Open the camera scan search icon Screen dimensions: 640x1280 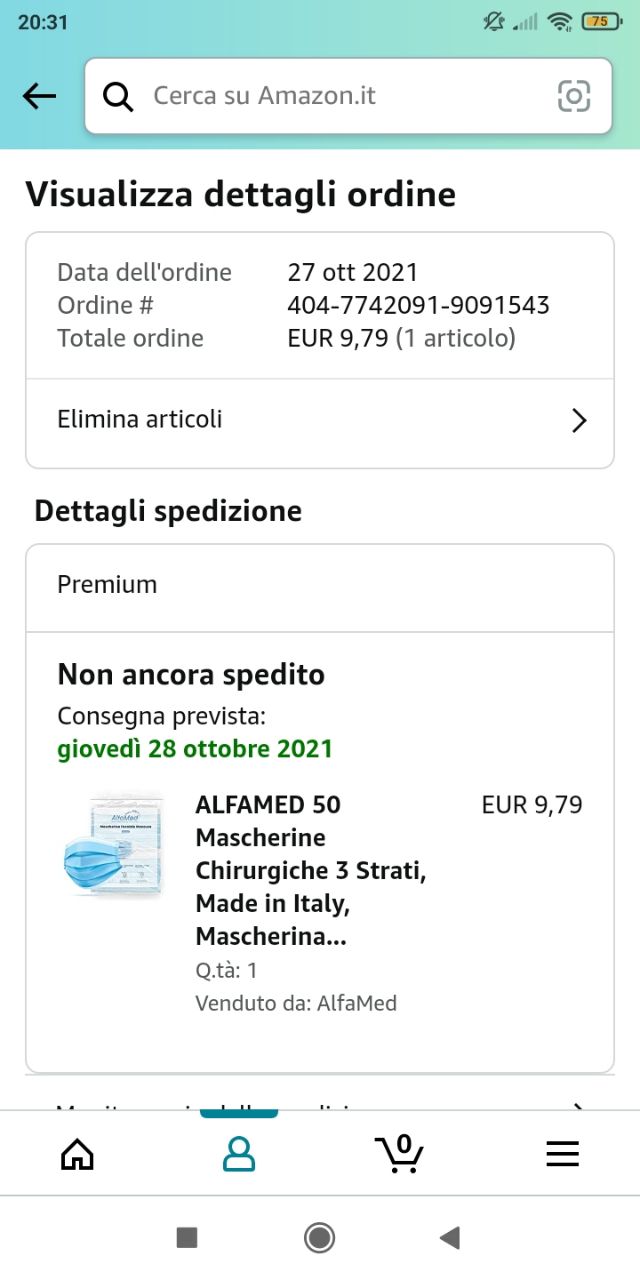(574, 96)
